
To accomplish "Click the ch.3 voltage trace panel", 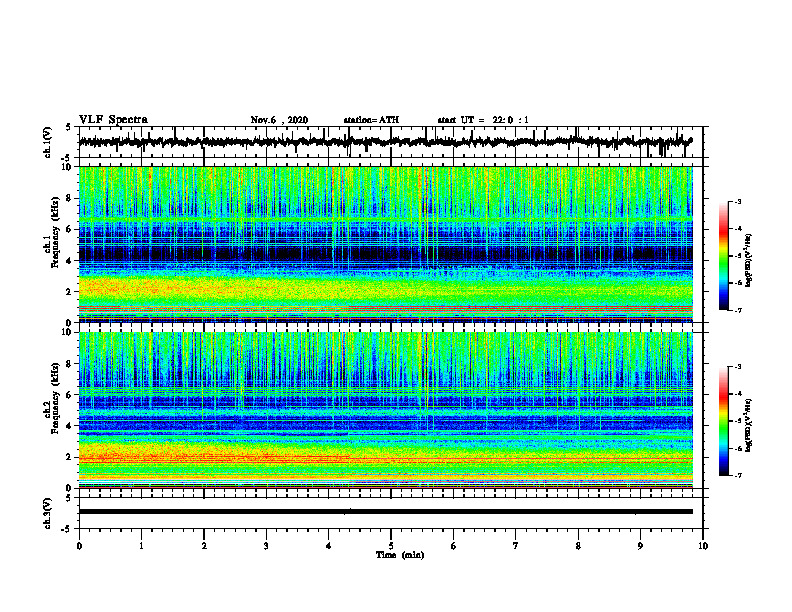I will (x=391, y=513).
